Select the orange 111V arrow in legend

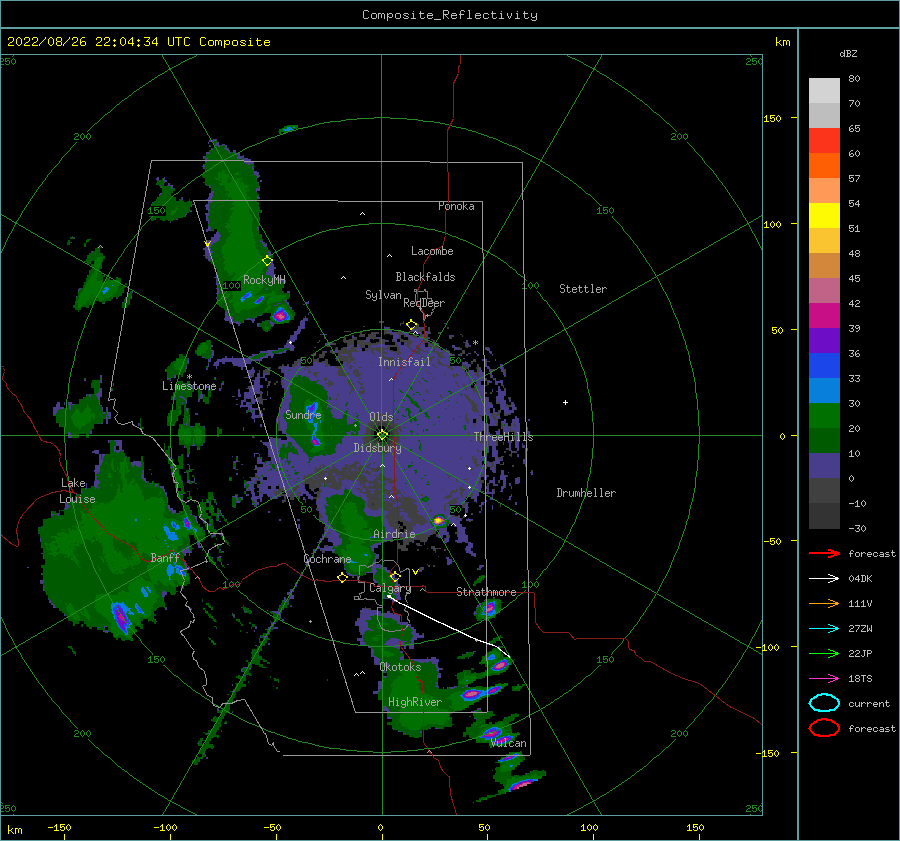[x=824, y=603]
